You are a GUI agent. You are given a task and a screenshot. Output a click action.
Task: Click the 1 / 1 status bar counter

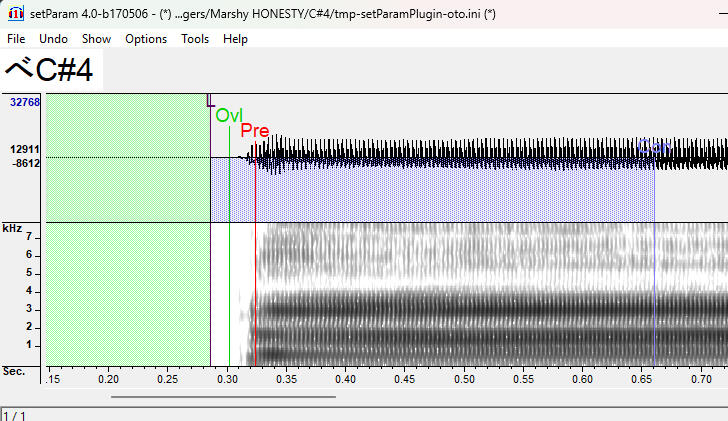pos(15,414)
